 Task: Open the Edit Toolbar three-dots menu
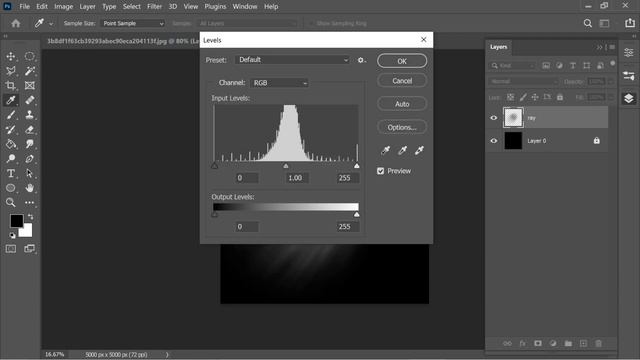pos(29,202)
